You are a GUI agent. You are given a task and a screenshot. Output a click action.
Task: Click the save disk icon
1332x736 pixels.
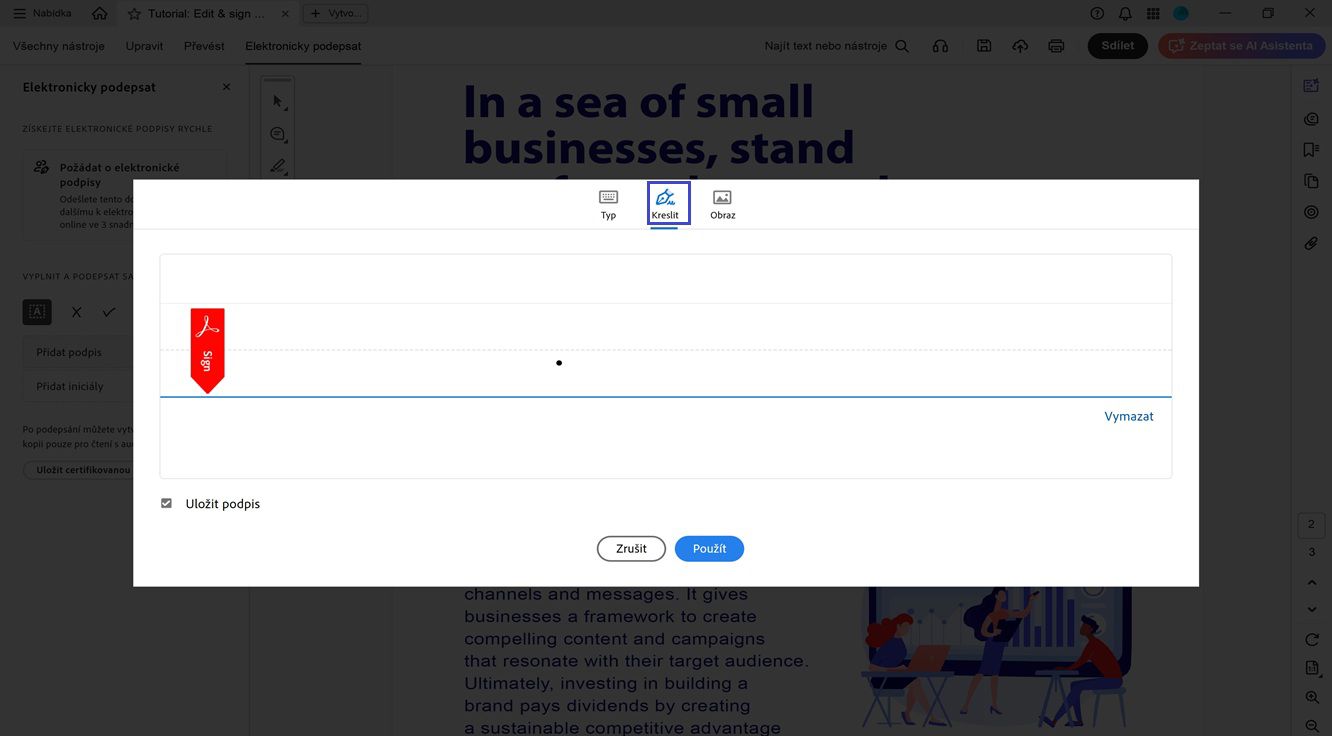tap(984, 46)
